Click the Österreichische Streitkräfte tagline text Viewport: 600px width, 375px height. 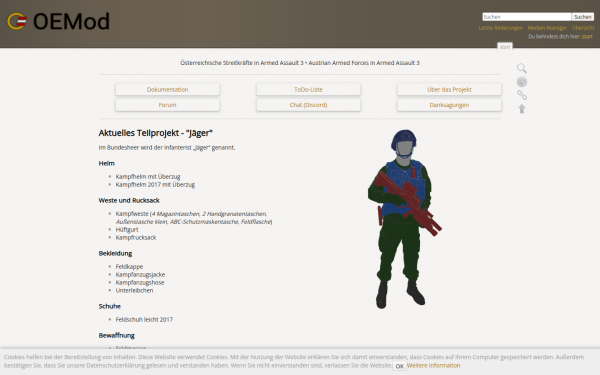[300, 63]
